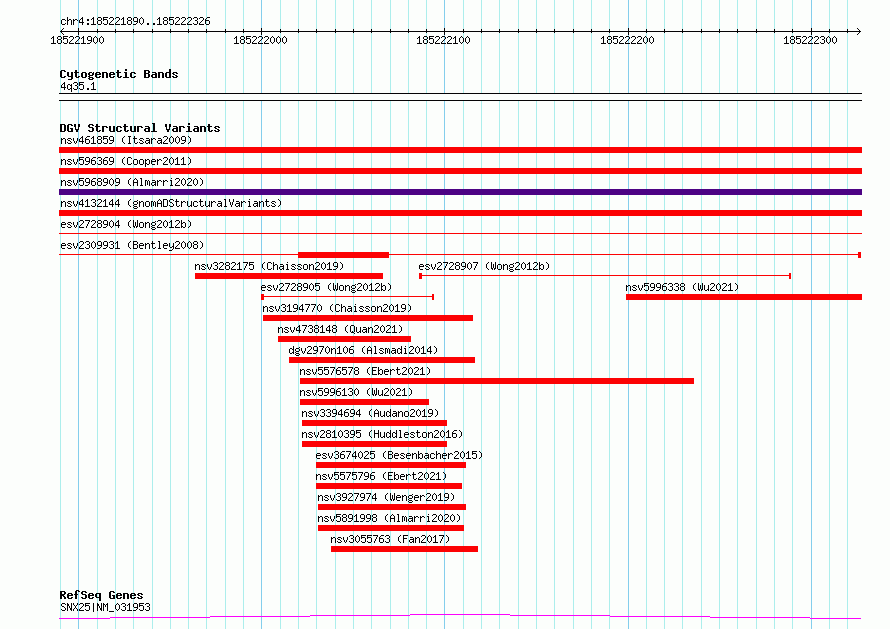This screenshot has width=890, height=629.
Task: Click the nsv3055763 (Fan2017) label
Action: click(390, 539)
